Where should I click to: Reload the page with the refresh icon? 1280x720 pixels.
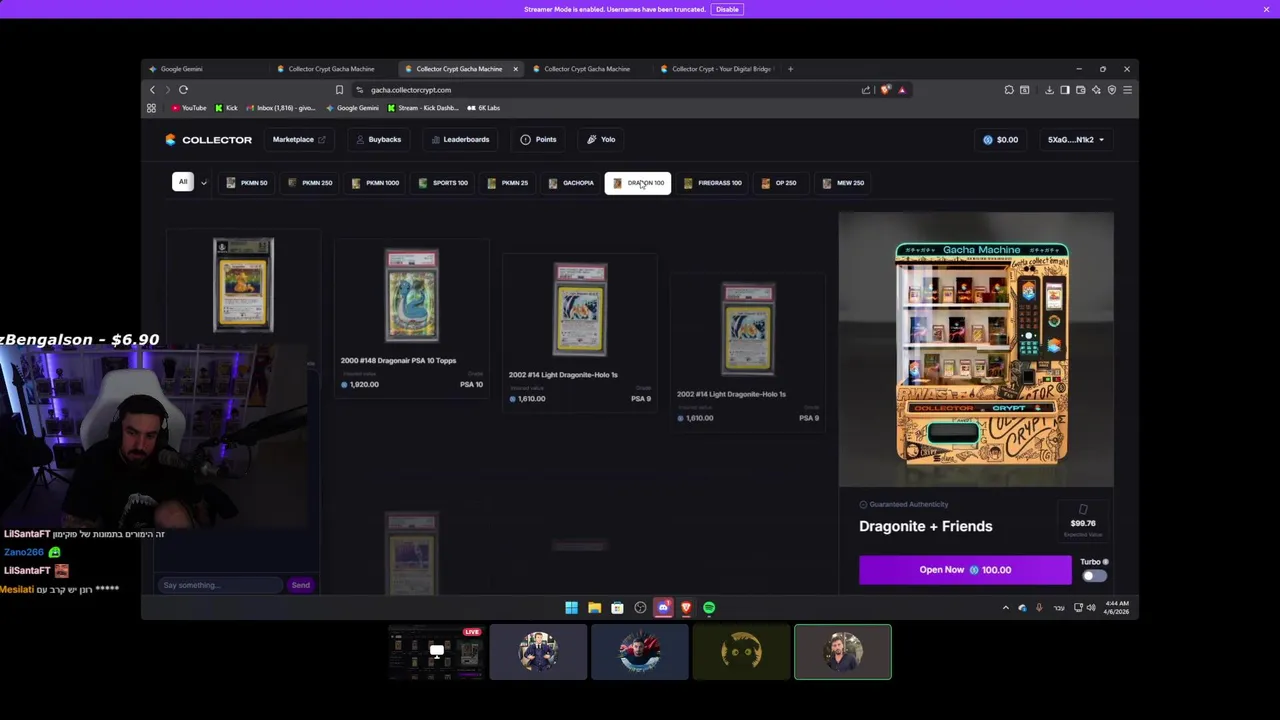183,90
